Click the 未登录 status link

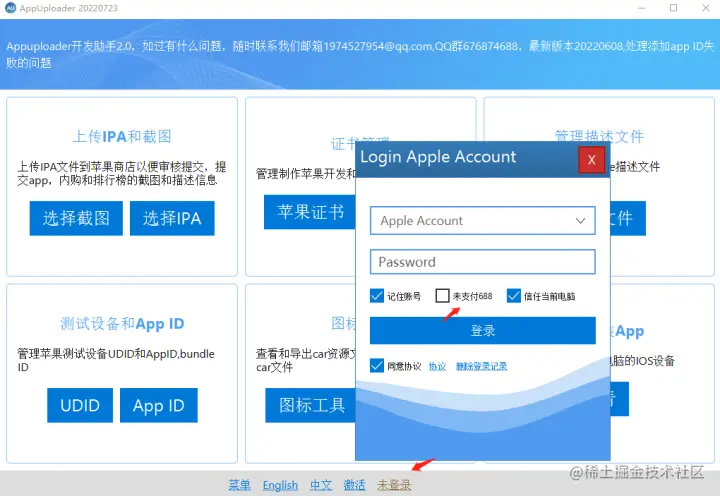tap(394, 485)
